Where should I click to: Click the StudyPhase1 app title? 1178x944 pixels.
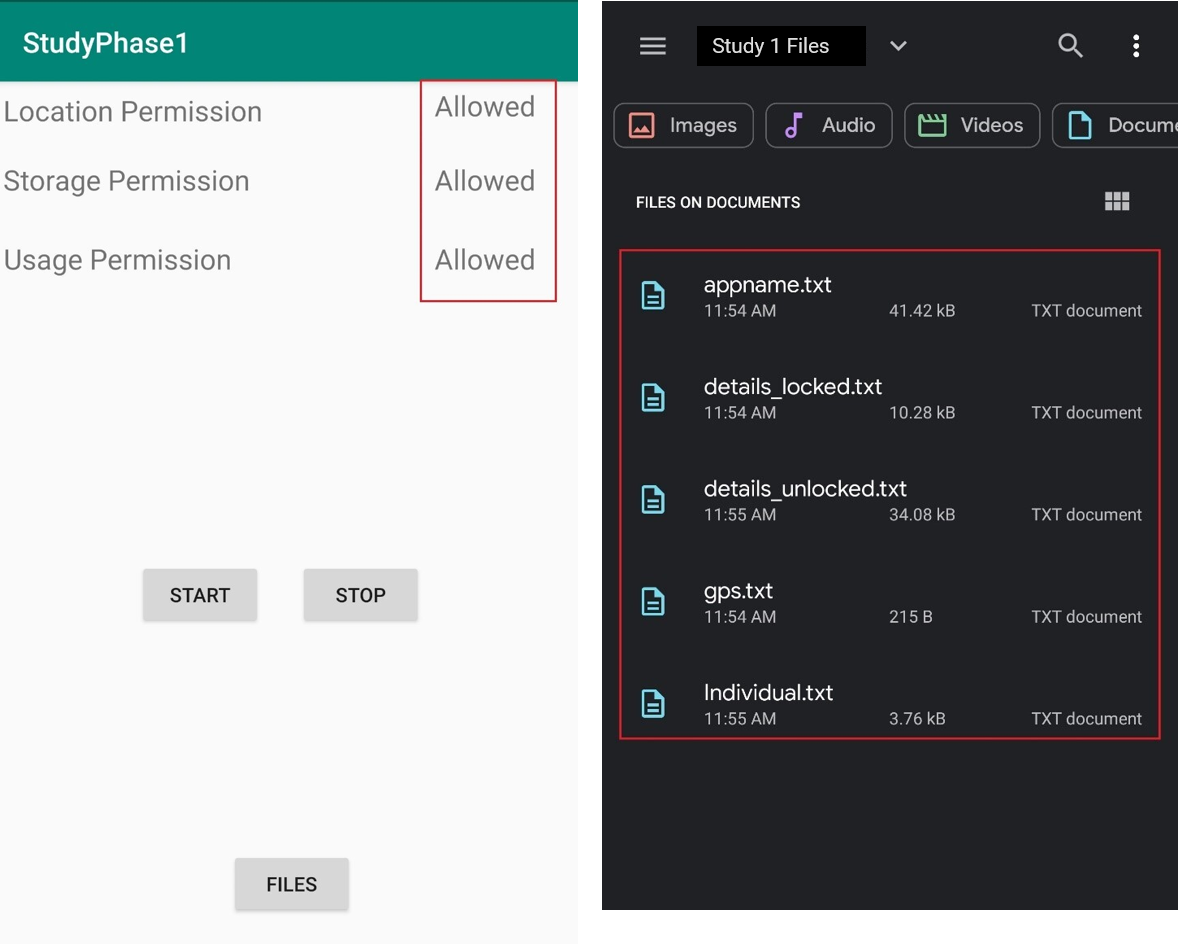(105, 43)
